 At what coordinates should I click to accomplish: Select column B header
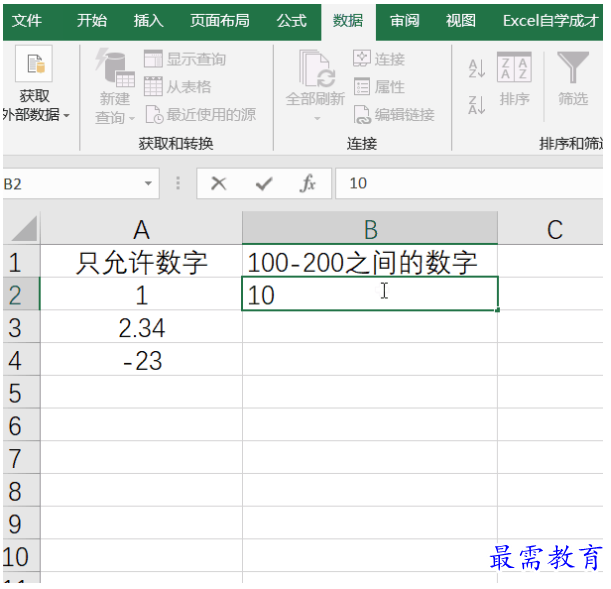[x=370, y=229]
